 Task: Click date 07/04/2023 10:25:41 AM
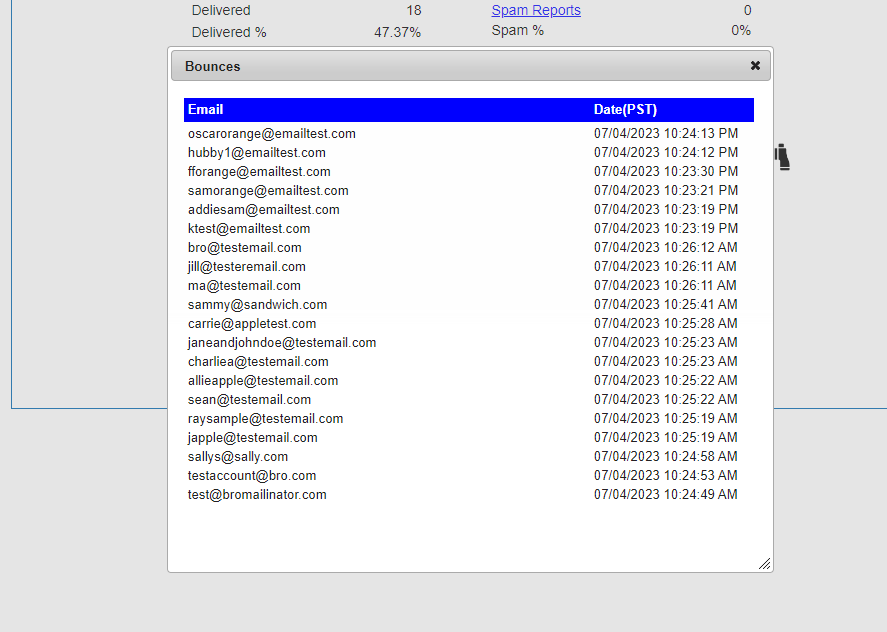click(x=665, y=305)
